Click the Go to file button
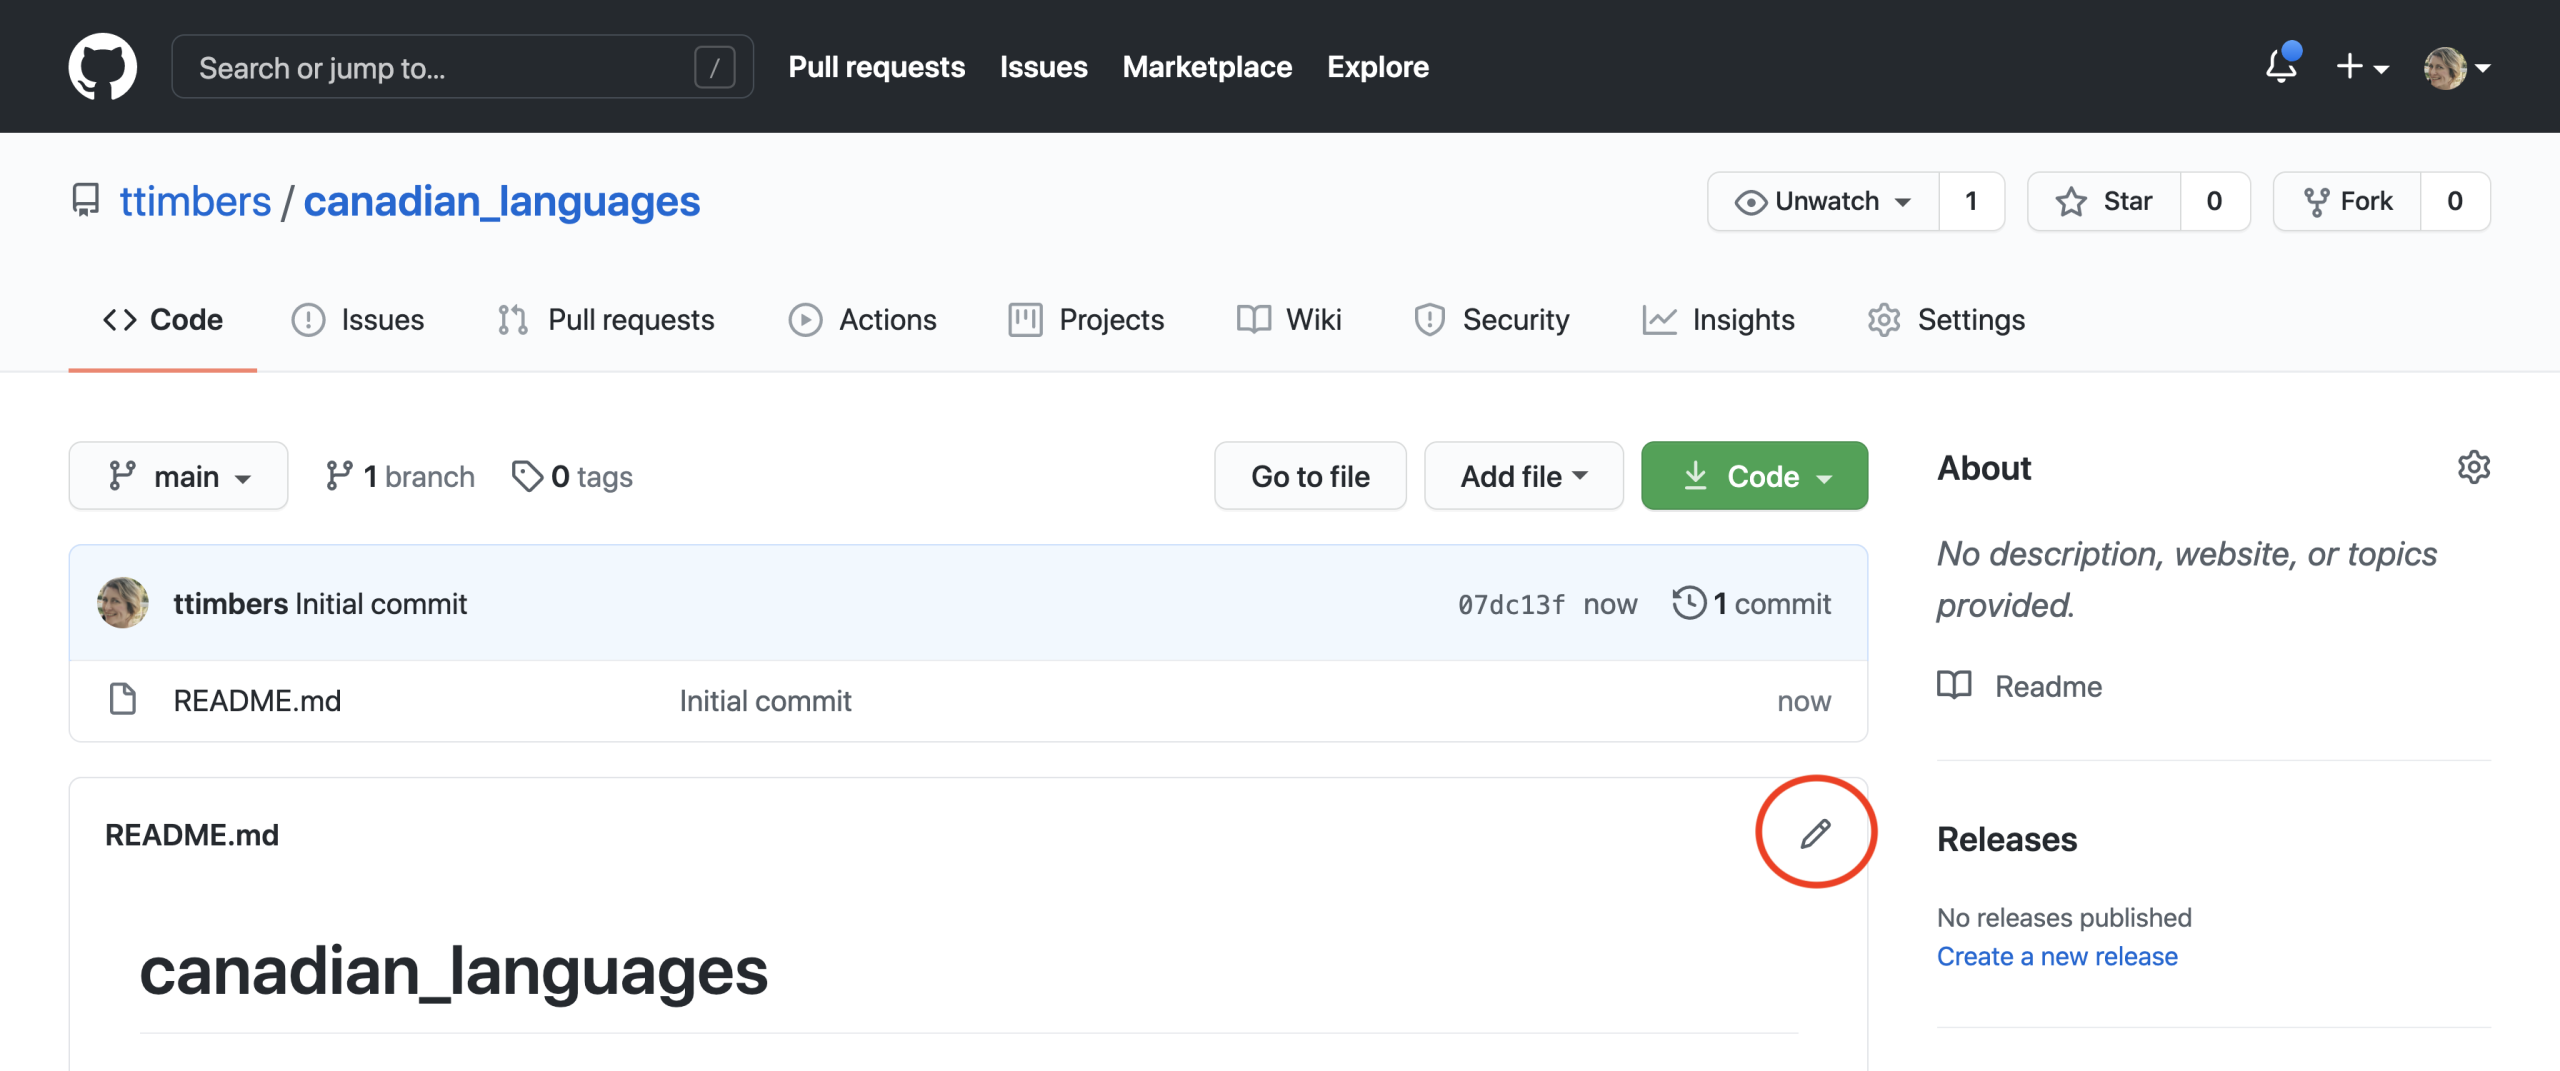 point(1310,476)
